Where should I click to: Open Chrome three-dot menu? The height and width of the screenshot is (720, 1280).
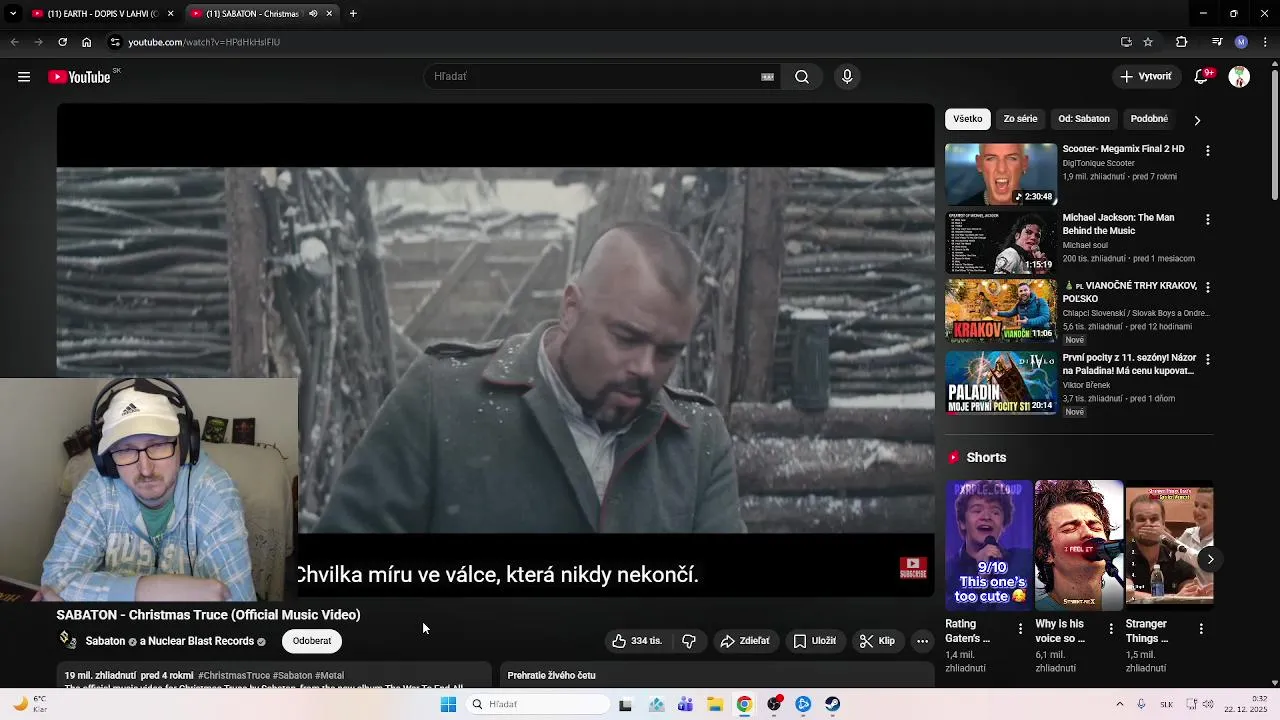1265,42
